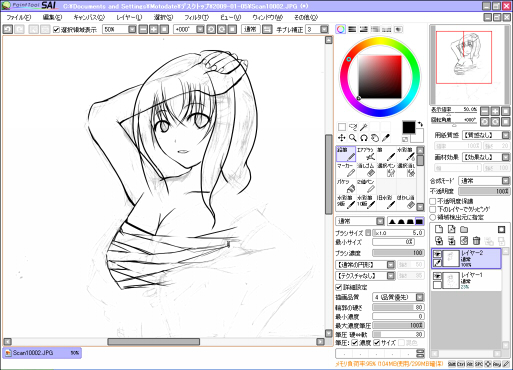This screenshot has width=513, height=370.
Task: Open the stabilizer 手ブレ補正 dropdown
Action: (324, 29)
